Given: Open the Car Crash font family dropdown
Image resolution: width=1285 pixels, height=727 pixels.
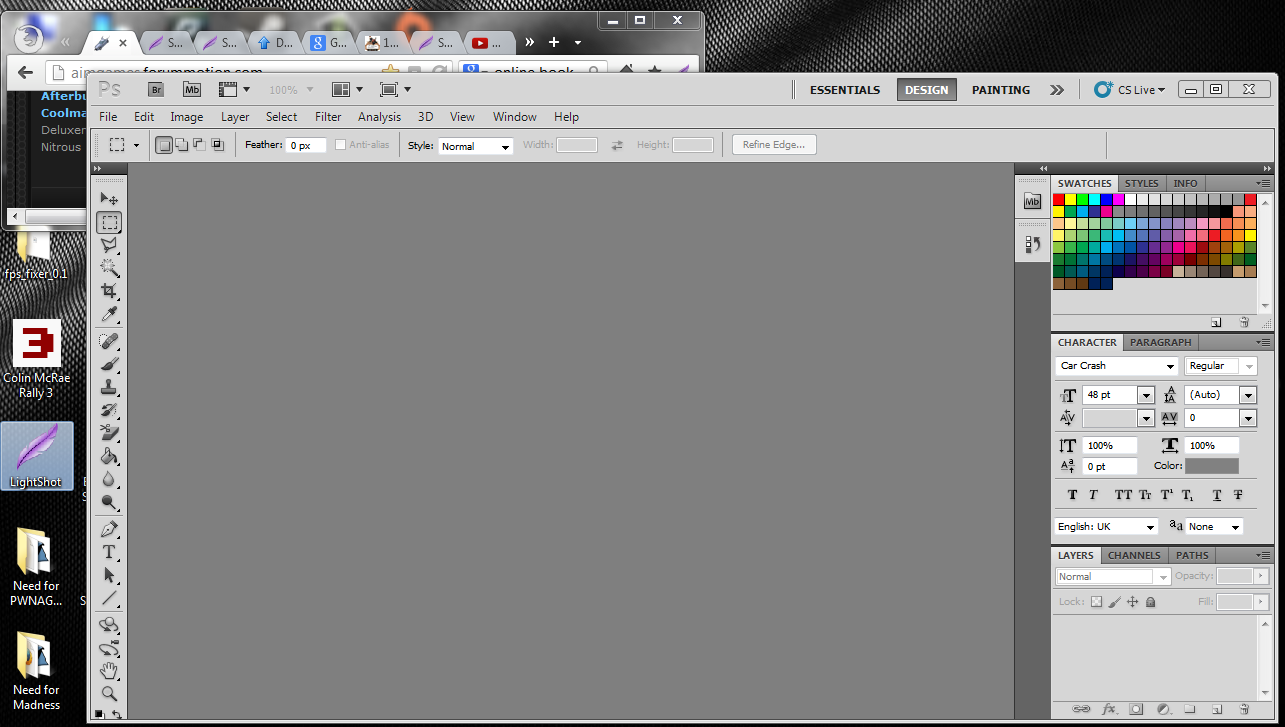Looking at the screenshot, I should pos(1117,366).
